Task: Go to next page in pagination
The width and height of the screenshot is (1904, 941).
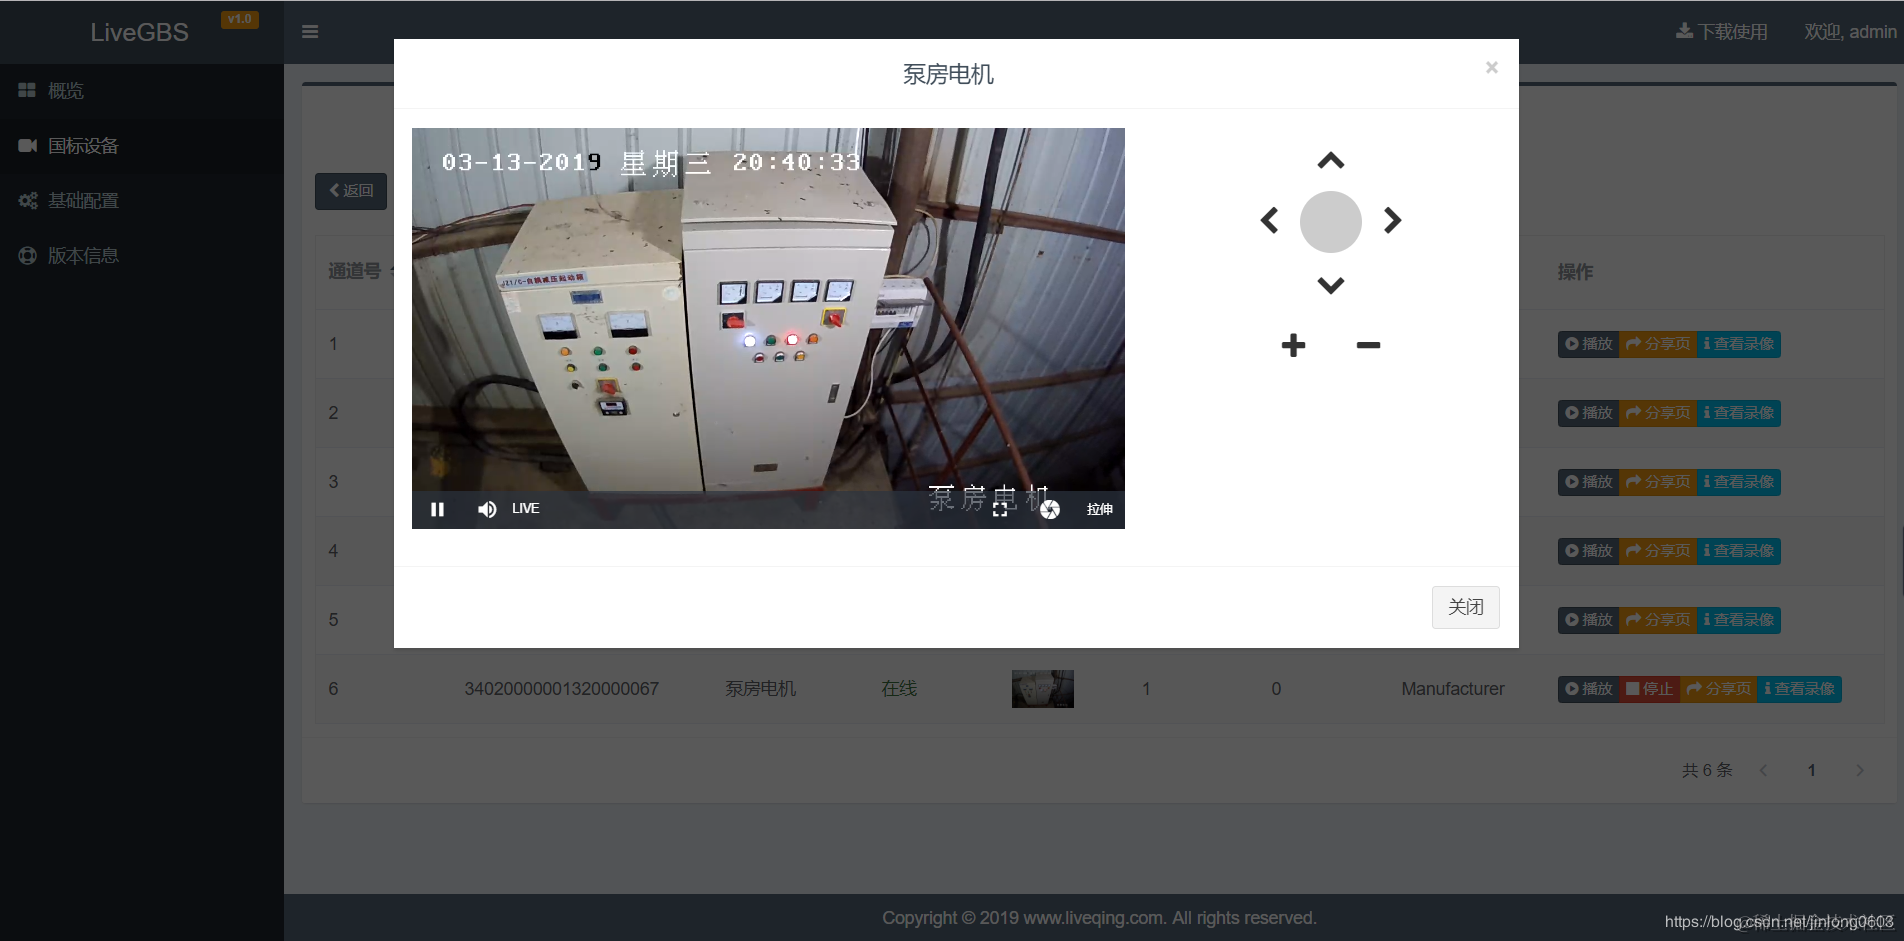Action: point(1859,770)
